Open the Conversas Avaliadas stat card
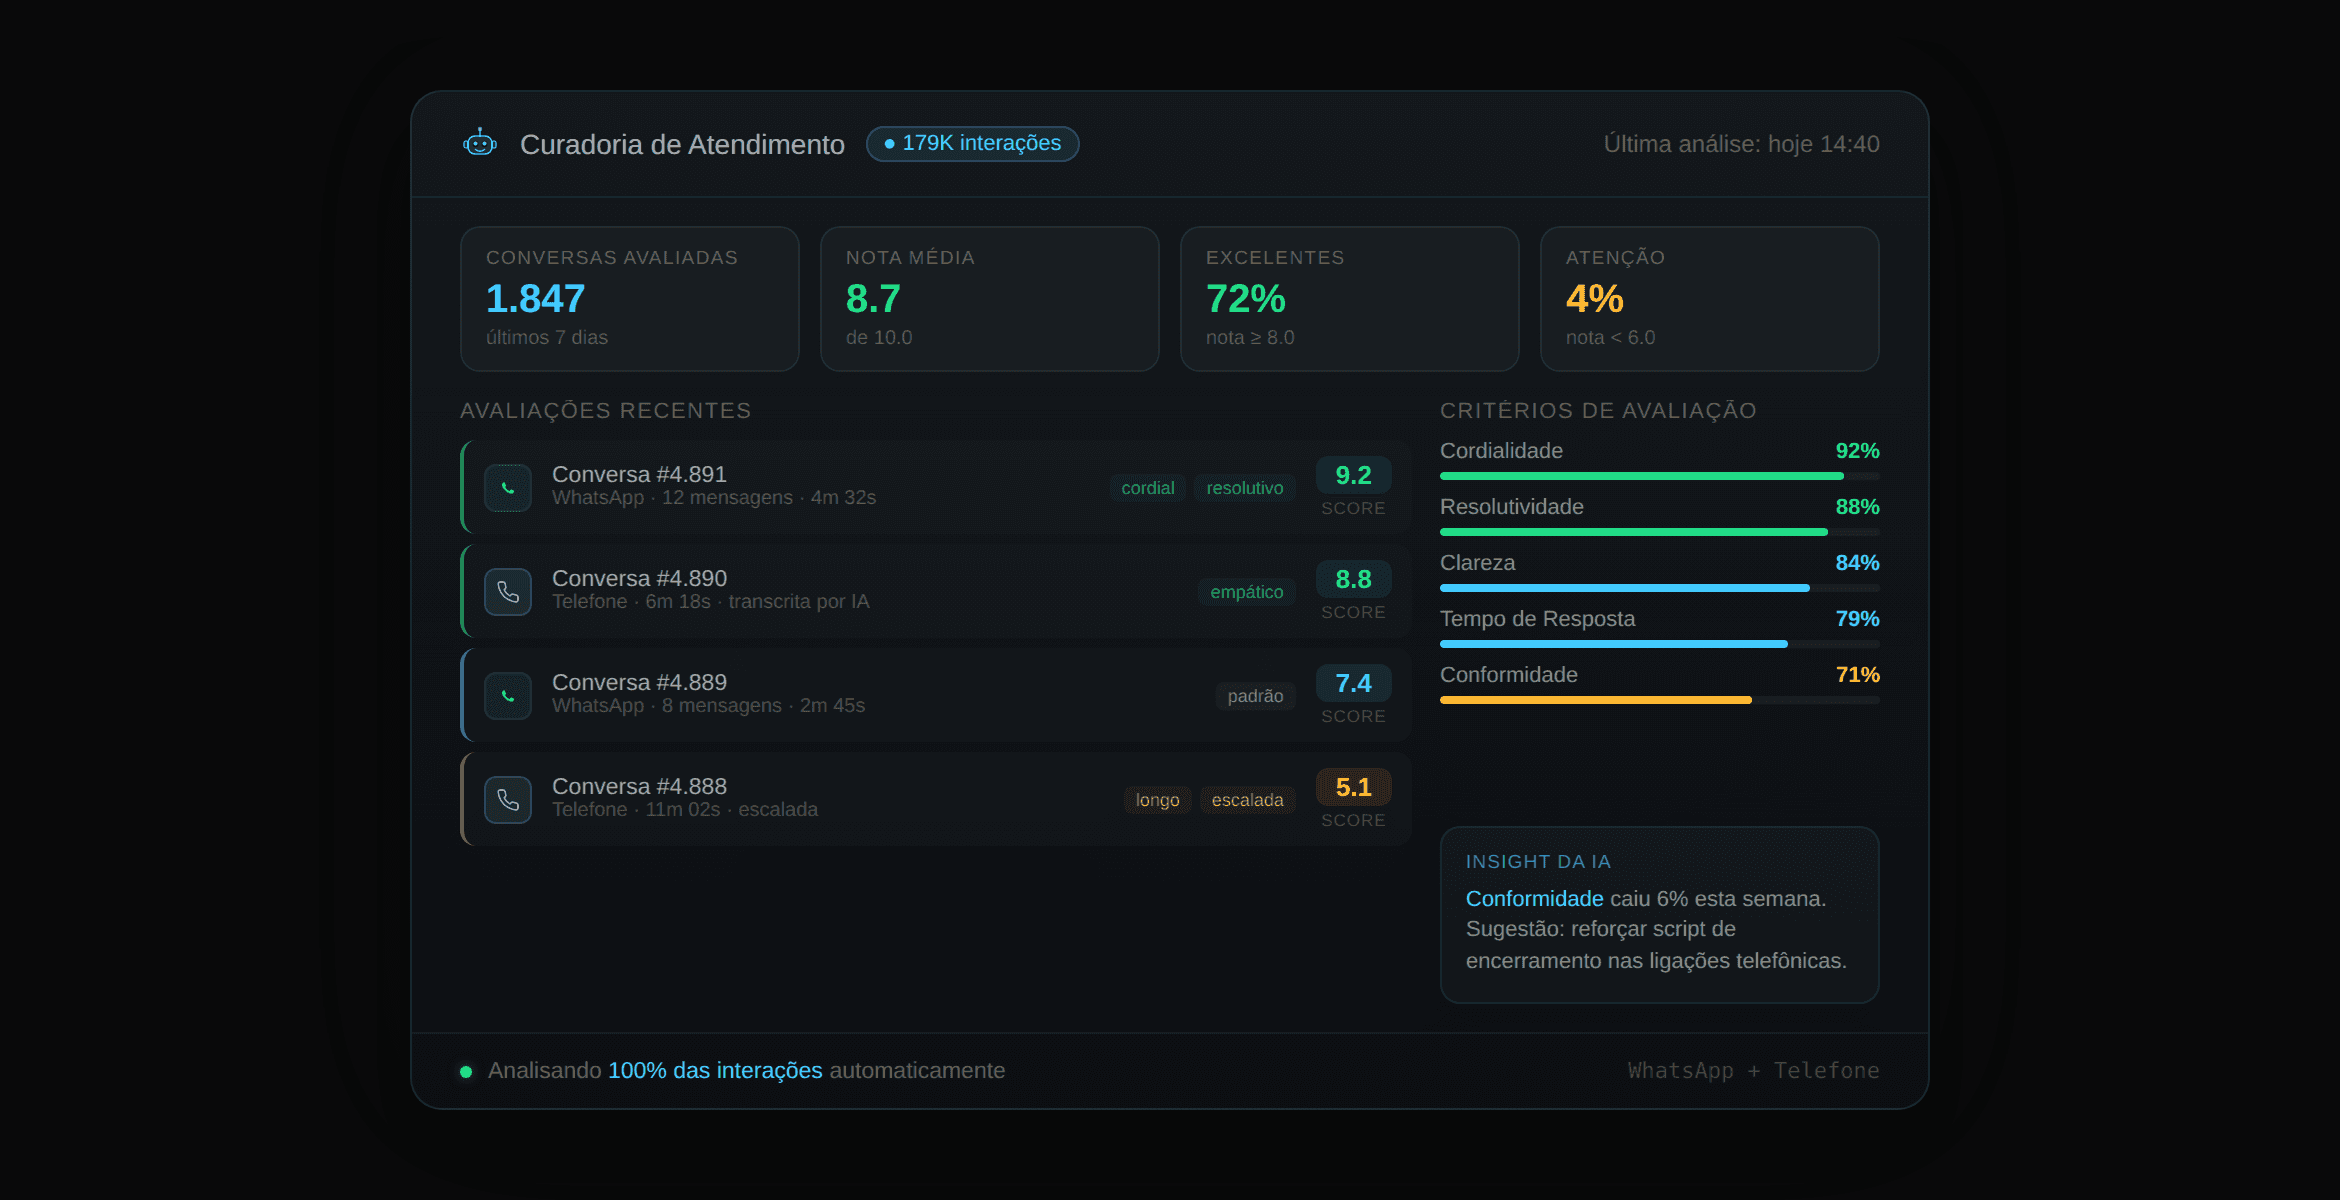The height and width of the screenshot is (1200, 2340). tap(629, 298)
